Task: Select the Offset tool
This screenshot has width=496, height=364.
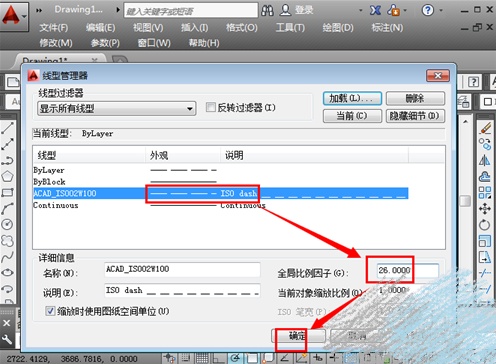Action: click(485, 176)
